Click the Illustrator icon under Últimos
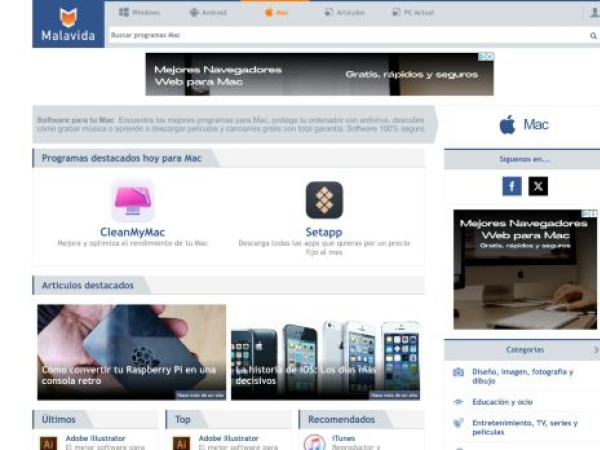600x450 pixels. [x=49, y=443]
